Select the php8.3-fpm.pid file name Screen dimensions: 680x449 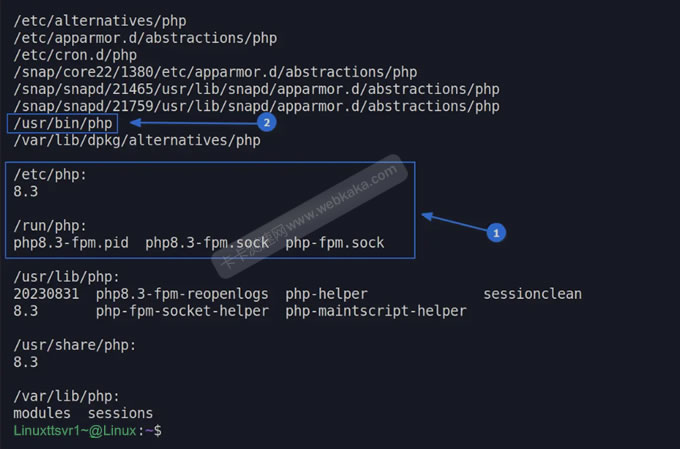71,243
